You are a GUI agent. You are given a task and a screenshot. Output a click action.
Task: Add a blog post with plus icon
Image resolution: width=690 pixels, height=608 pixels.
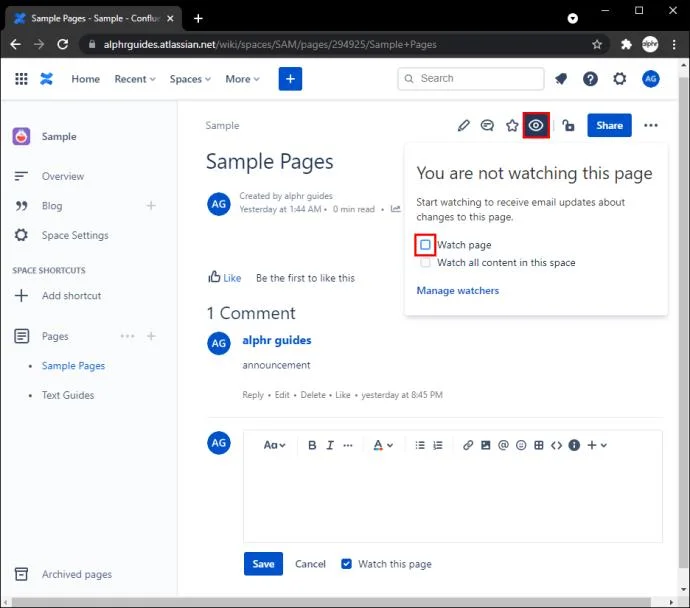(151, 205)
